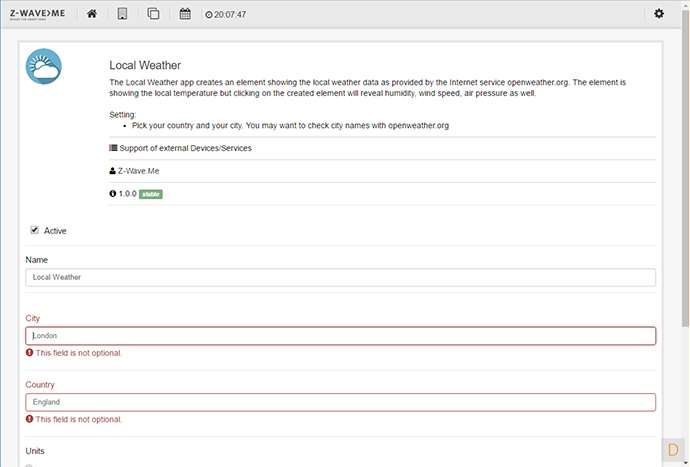This screenshot has height=467, width=690.
Task: Click the Country field label
Action: coord(40,385)
